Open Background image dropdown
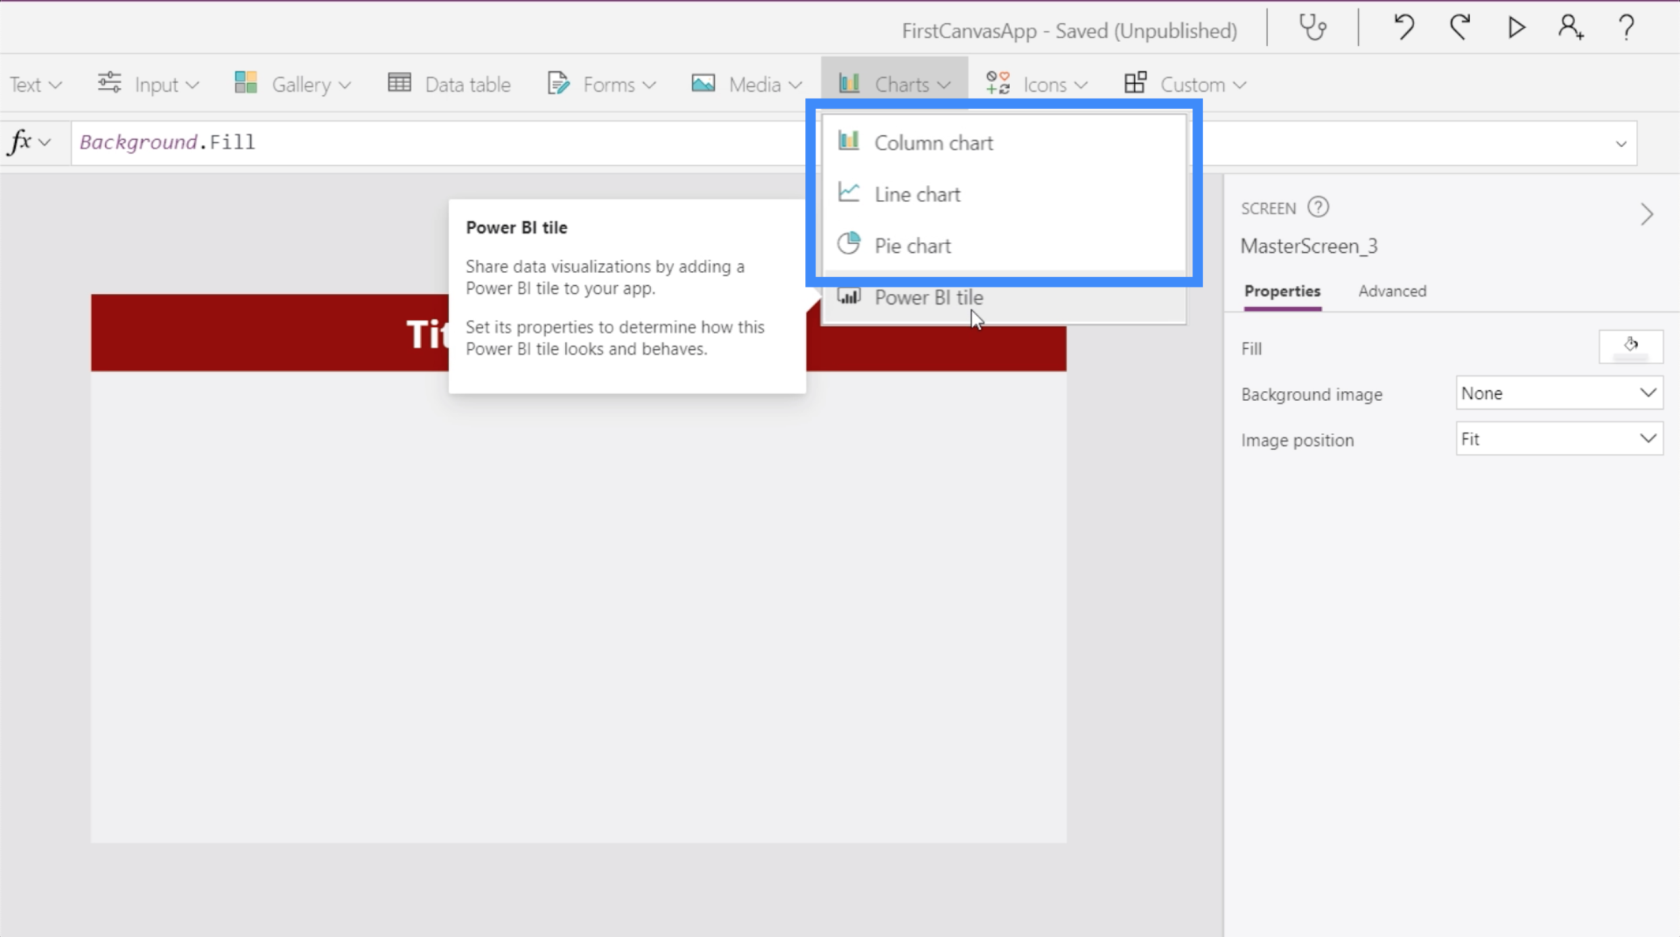The width and height of the screenshot is (1680, 937). pyautogui.click(x=1559, y=393)
